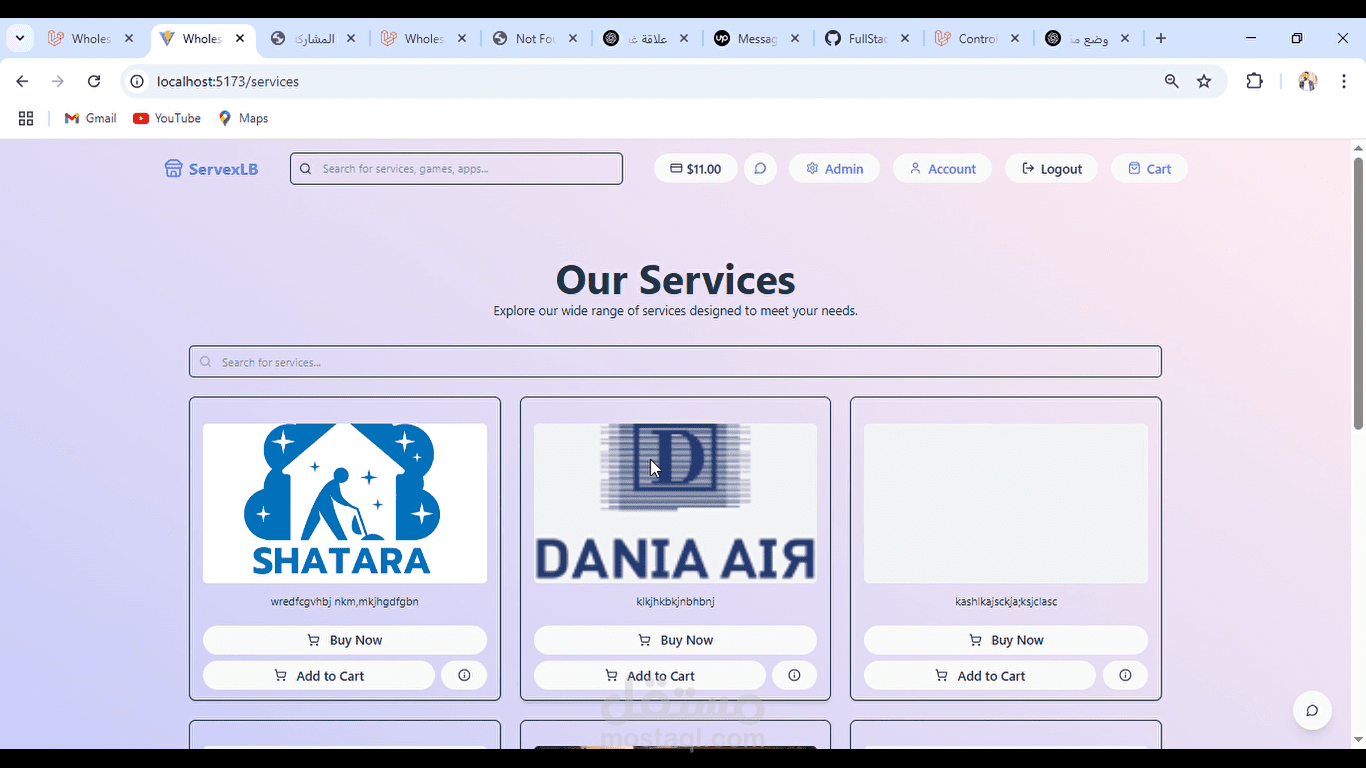Screen dimensions: 1366x768
Task: Open the Maps bookmark
Action: [x=243, y=118]
